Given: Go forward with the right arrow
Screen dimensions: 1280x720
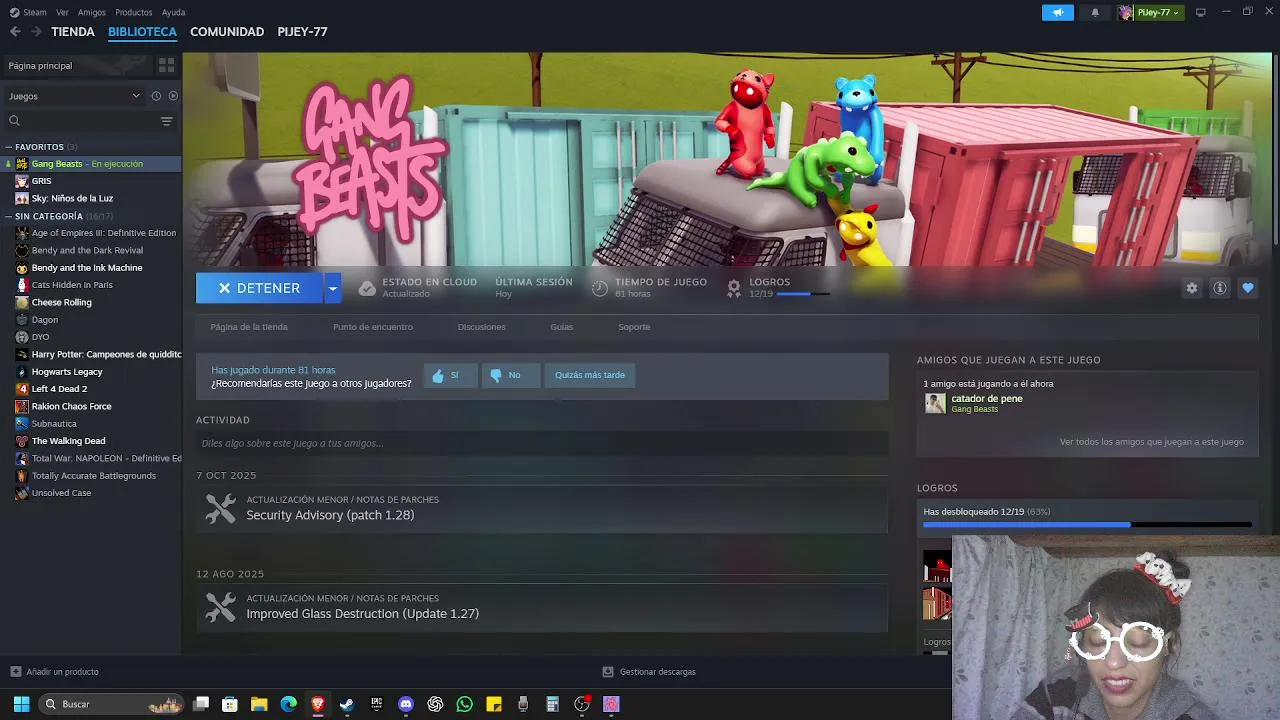Looking at the screenshot, I should pyautogui.click(x=36, y=32).
